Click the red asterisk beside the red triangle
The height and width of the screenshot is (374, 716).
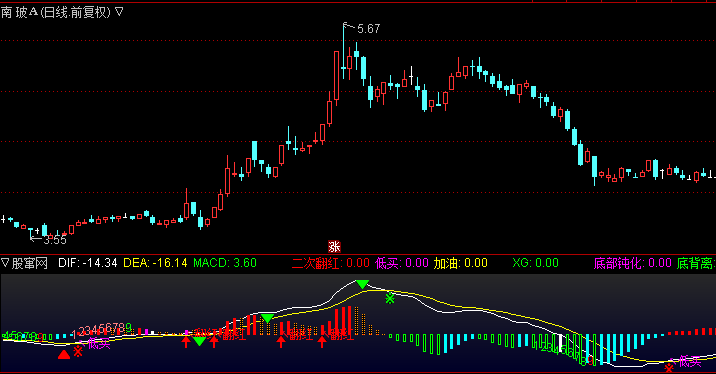coord(78,351)
